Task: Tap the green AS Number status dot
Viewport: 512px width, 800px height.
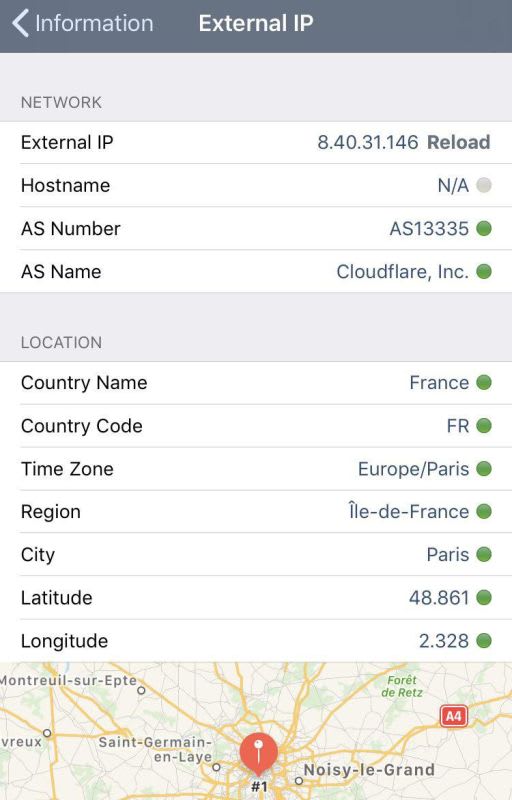Action: [x=483, y=228]
